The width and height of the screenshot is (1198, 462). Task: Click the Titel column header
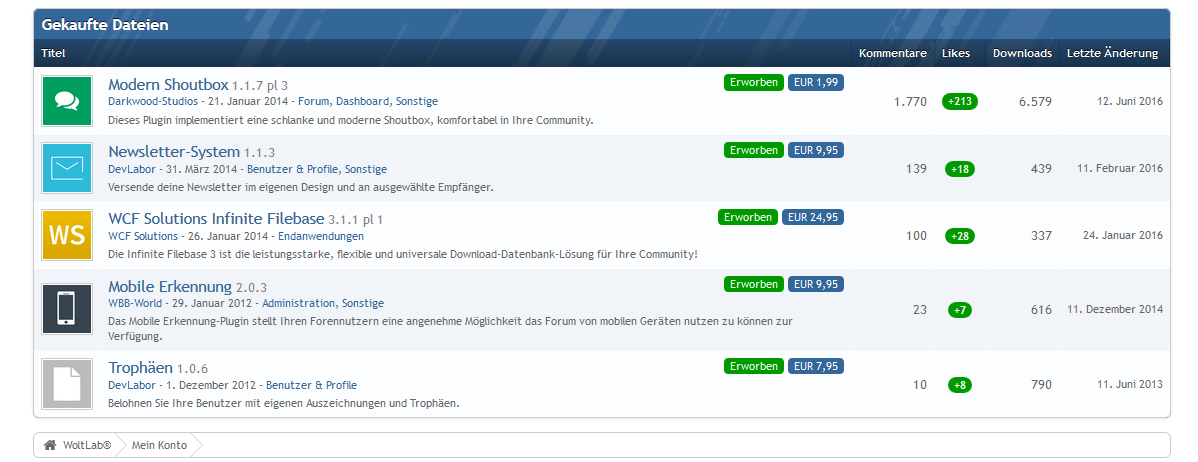(53, 53)
